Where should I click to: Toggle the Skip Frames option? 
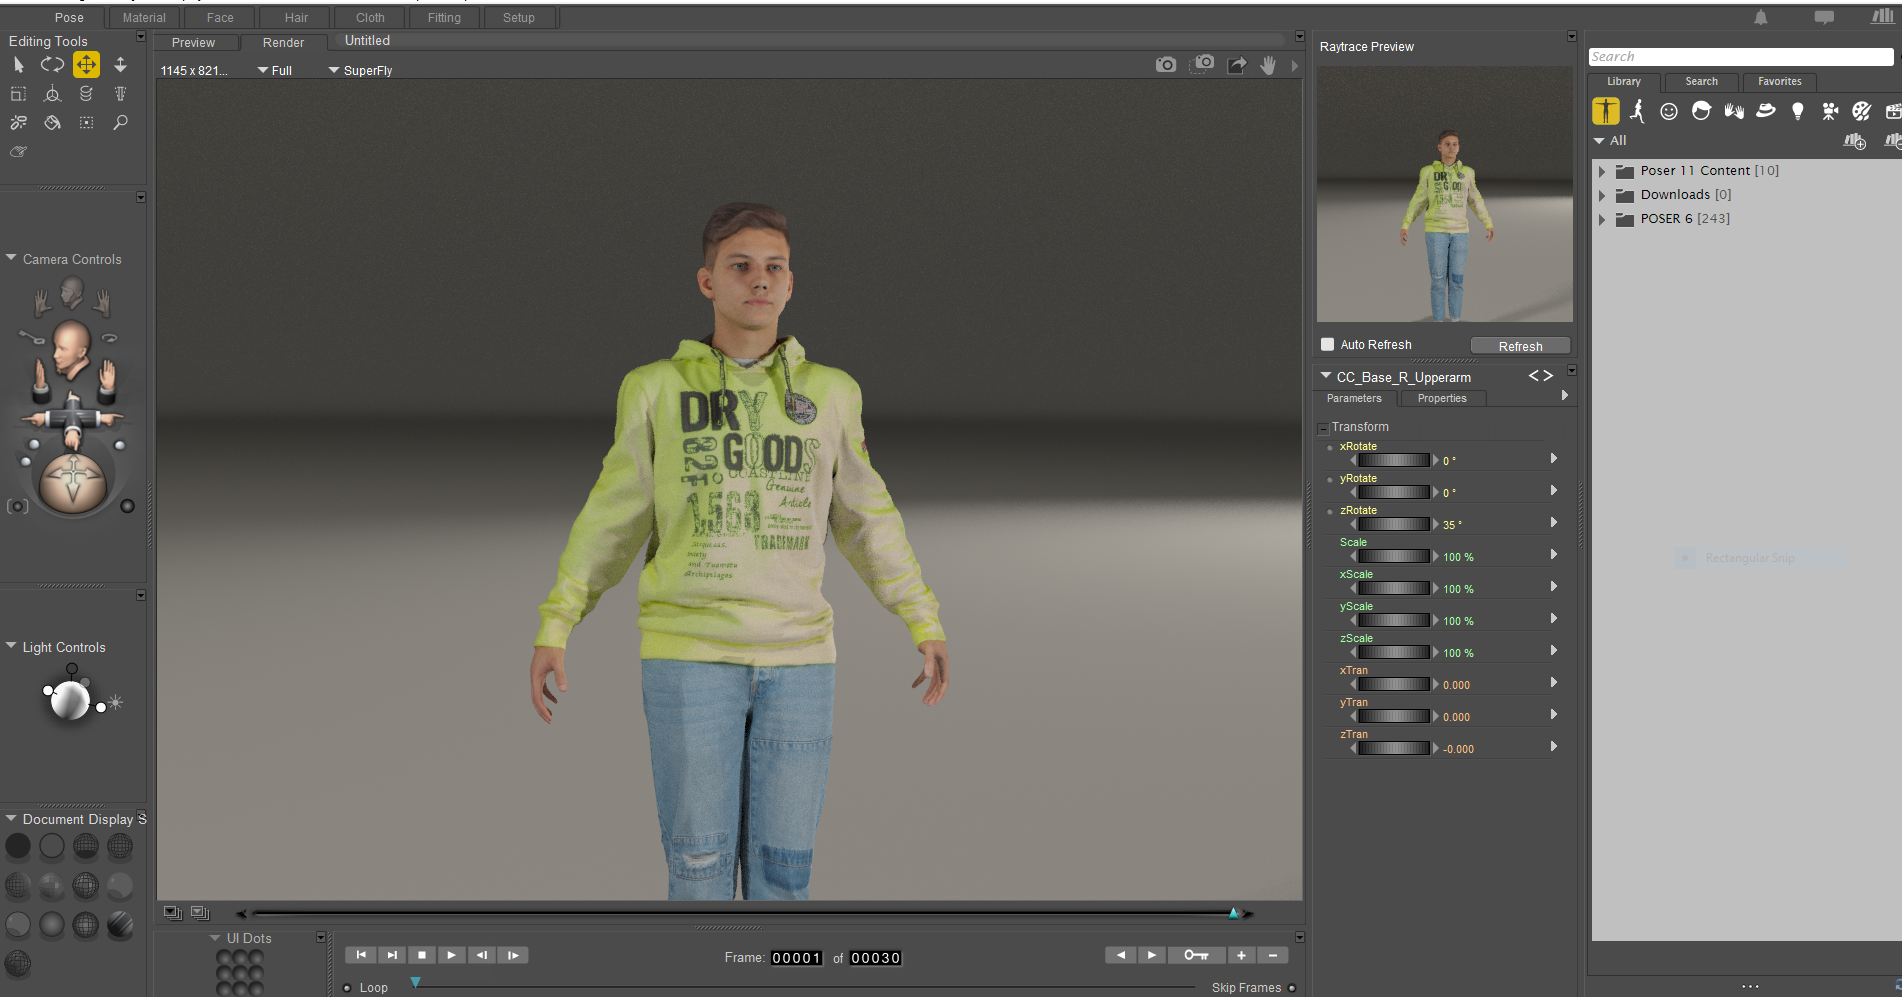coord(1292,988)
